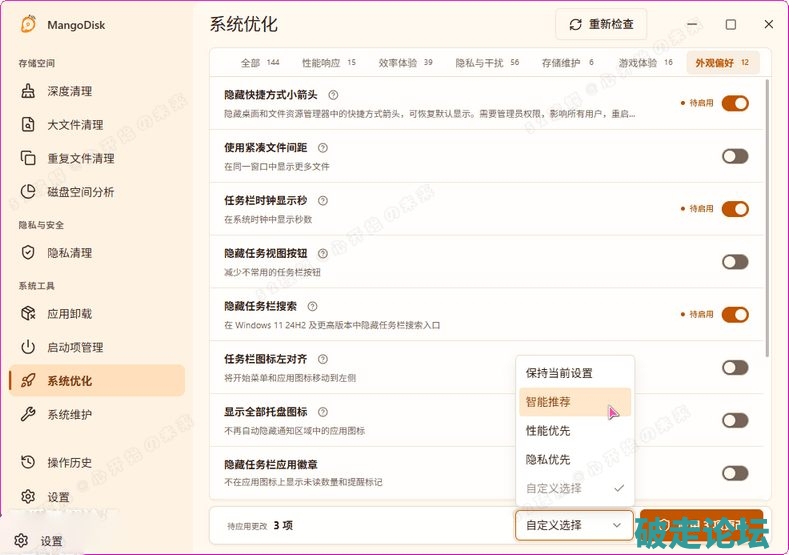Open the 隐私清理 shield icon

point(28,253)
